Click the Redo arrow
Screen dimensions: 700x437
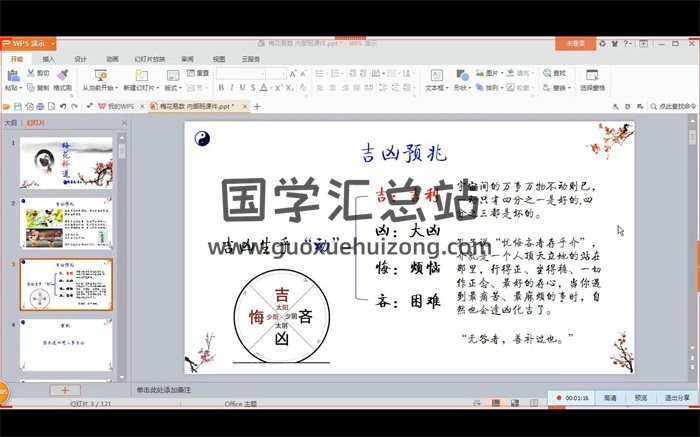(75, 106)
